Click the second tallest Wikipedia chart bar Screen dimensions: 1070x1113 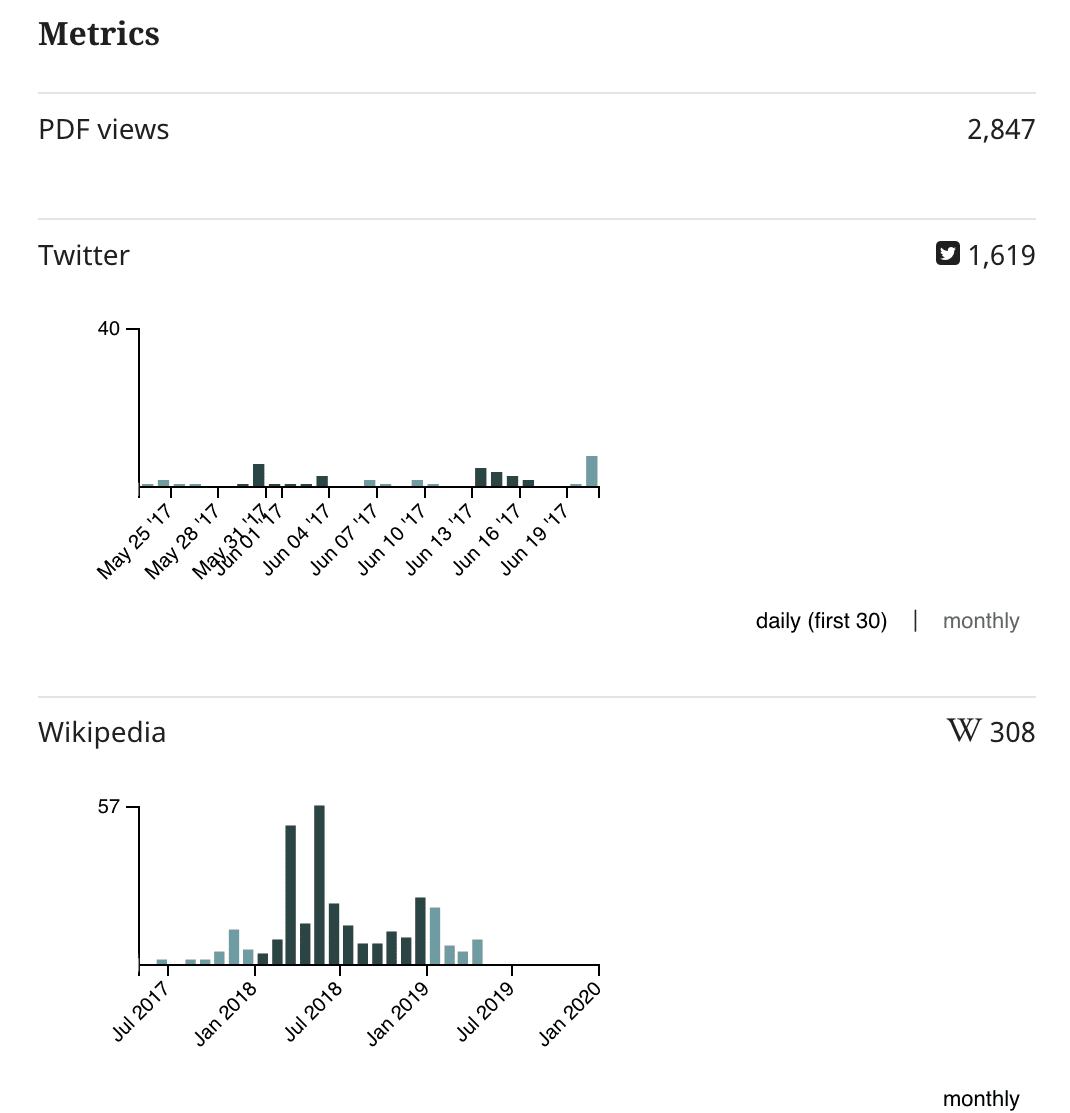[290, 895]
